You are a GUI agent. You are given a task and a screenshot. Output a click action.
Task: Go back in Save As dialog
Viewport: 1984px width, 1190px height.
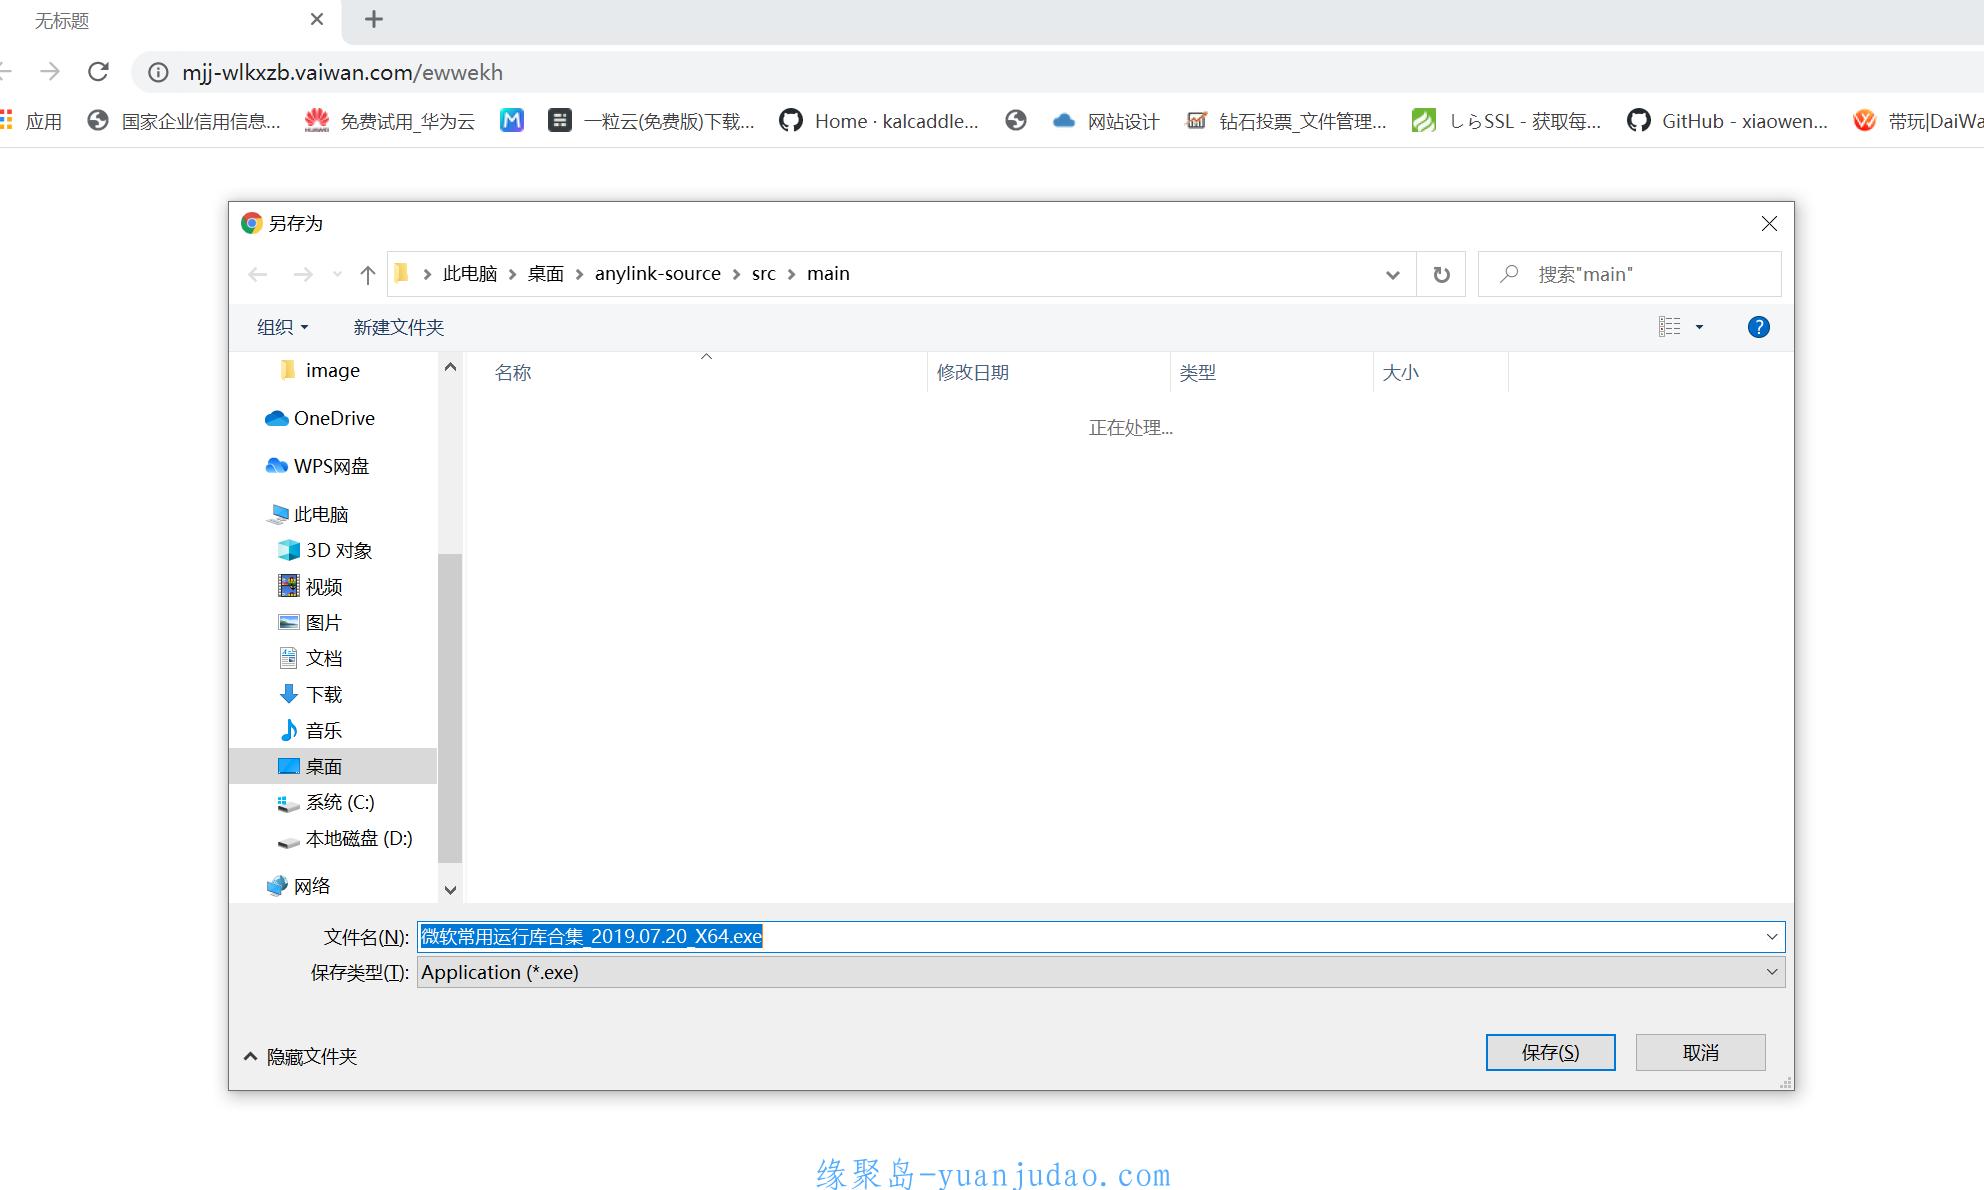258,274
